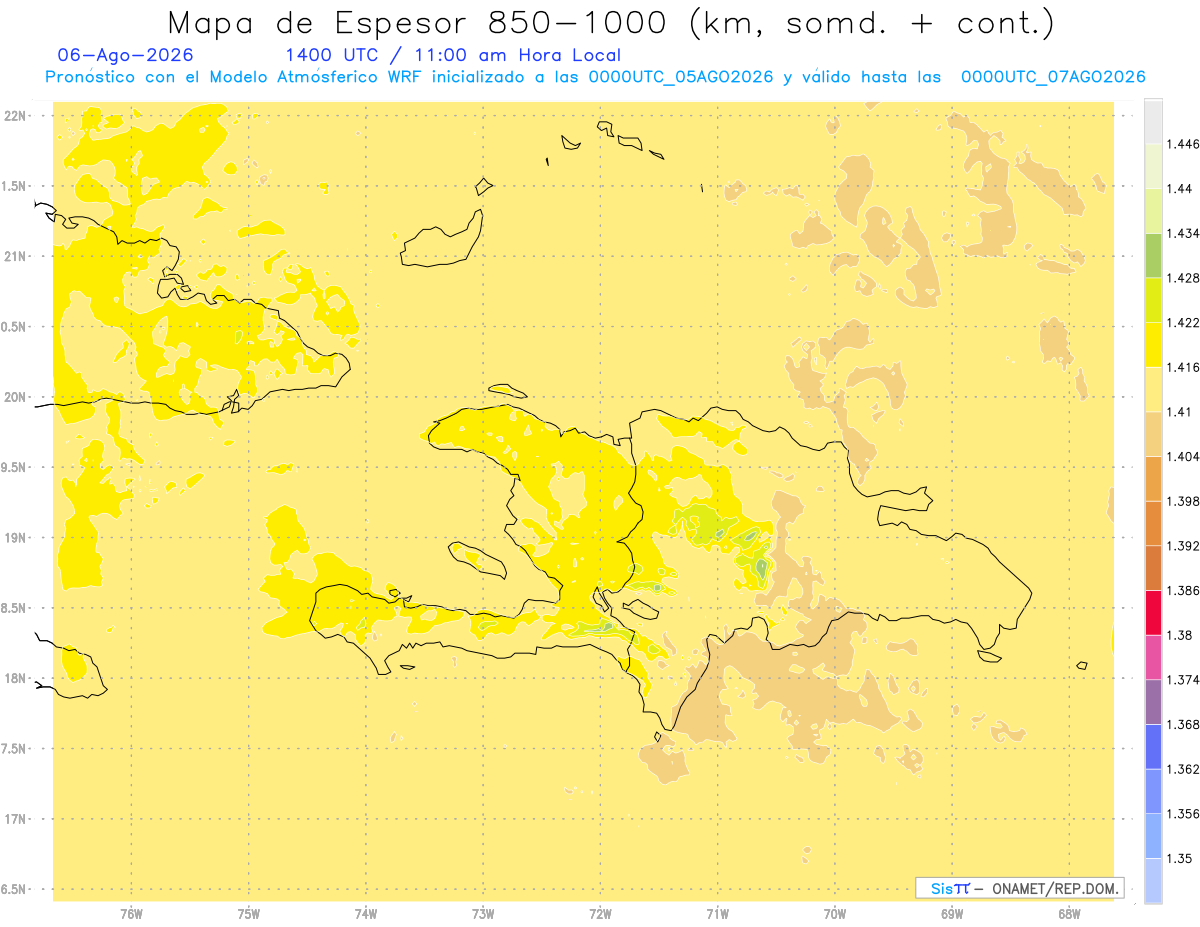Click the colorbar value 1.41

(1179, 411)
